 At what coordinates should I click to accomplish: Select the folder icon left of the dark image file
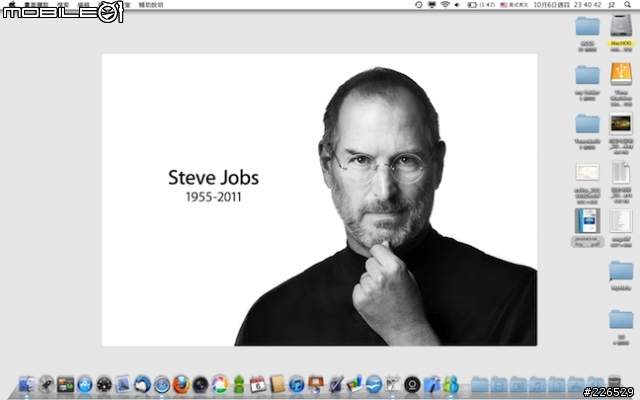click(587, 124)
